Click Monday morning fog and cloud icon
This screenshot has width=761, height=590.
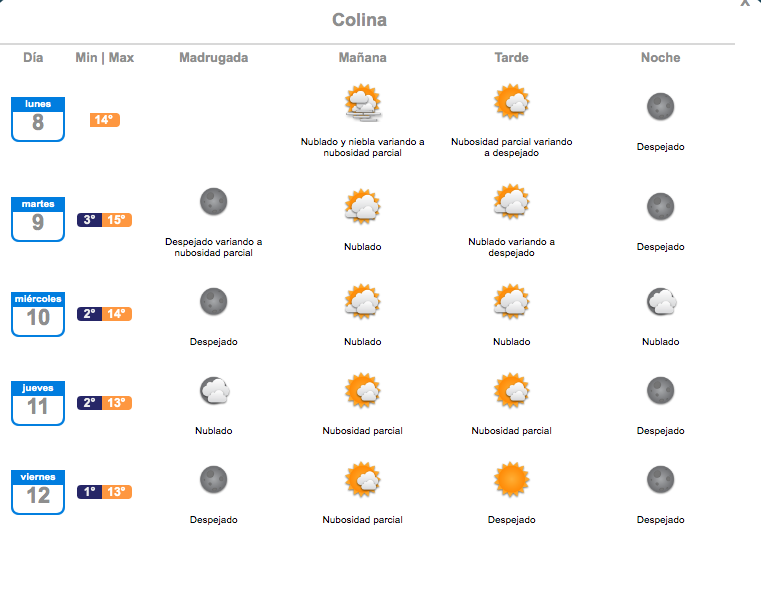(363, 102)
